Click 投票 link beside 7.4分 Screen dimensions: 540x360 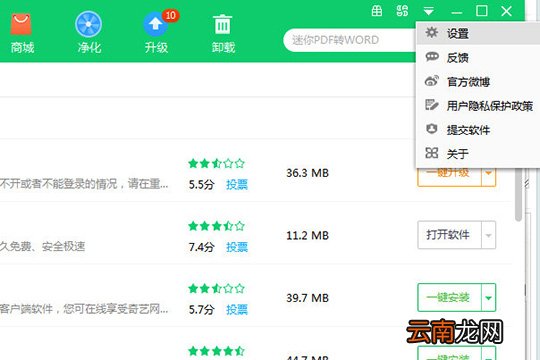click(237, 247)
